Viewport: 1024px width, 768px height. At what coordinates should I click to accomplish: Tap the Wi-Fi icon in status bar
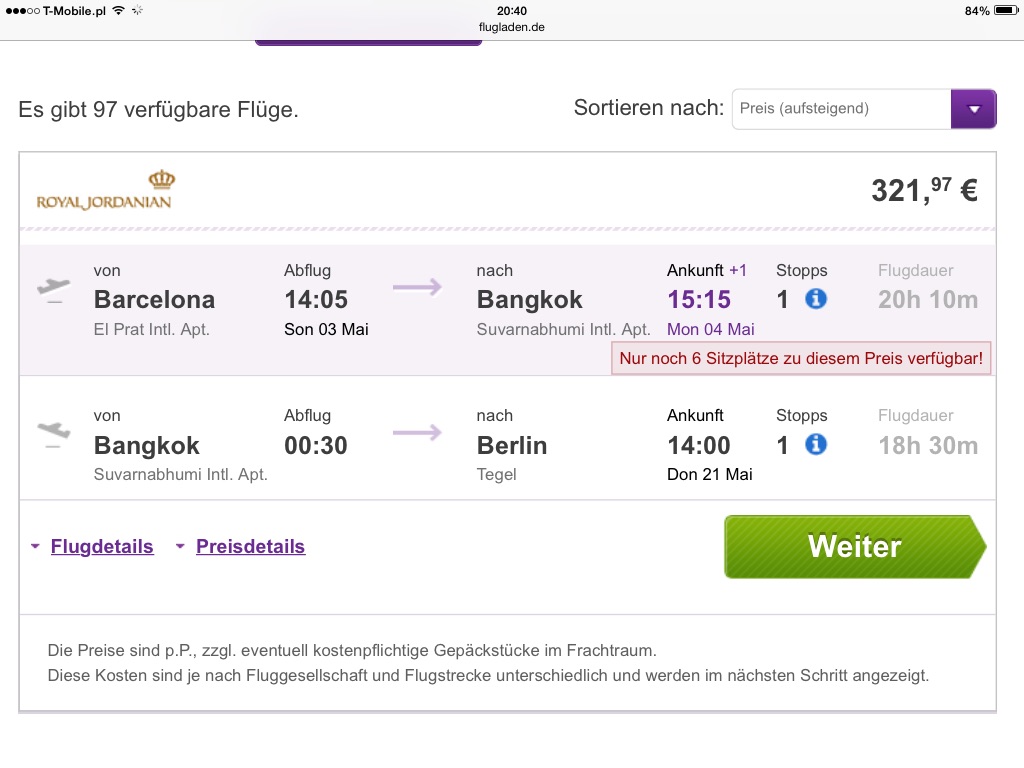118,10
